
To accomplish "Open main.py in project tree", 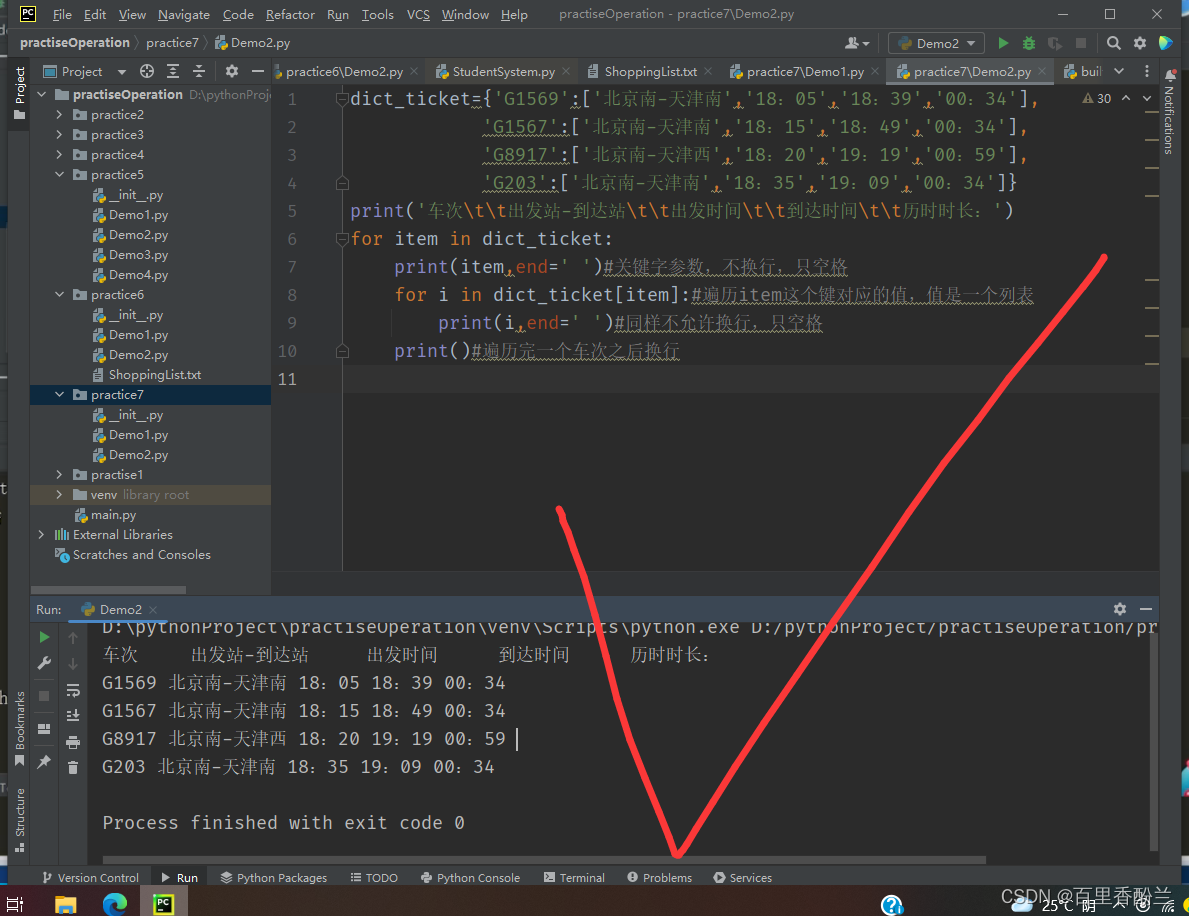I will (113, 515).
